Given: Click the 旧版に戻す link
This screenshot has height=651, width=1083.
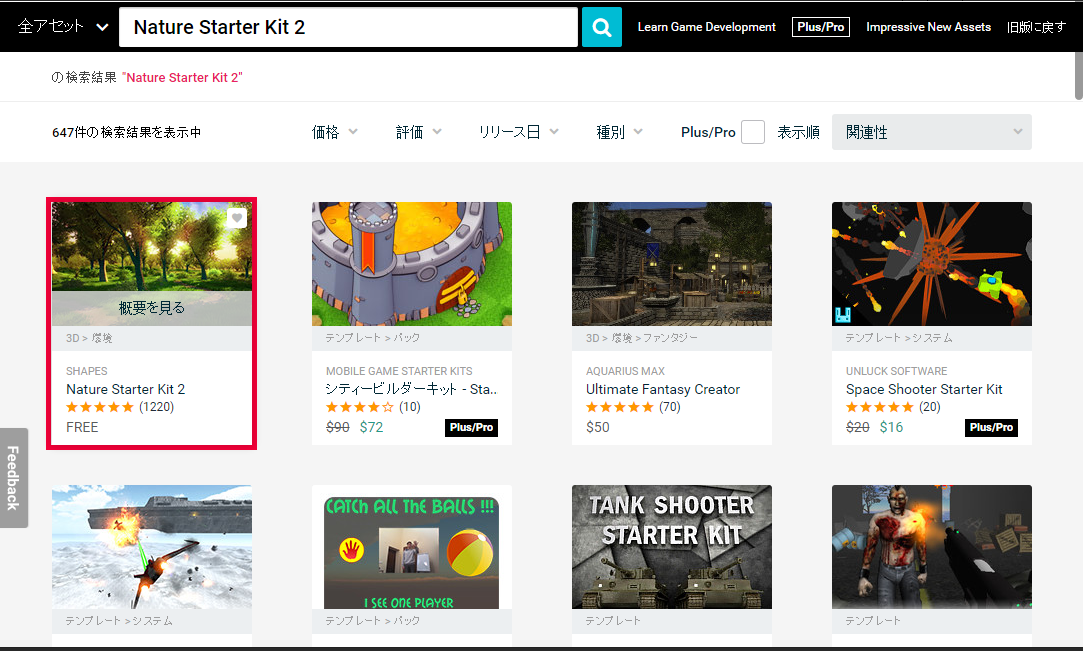Looking at the screenshot, I should 1036,27.
